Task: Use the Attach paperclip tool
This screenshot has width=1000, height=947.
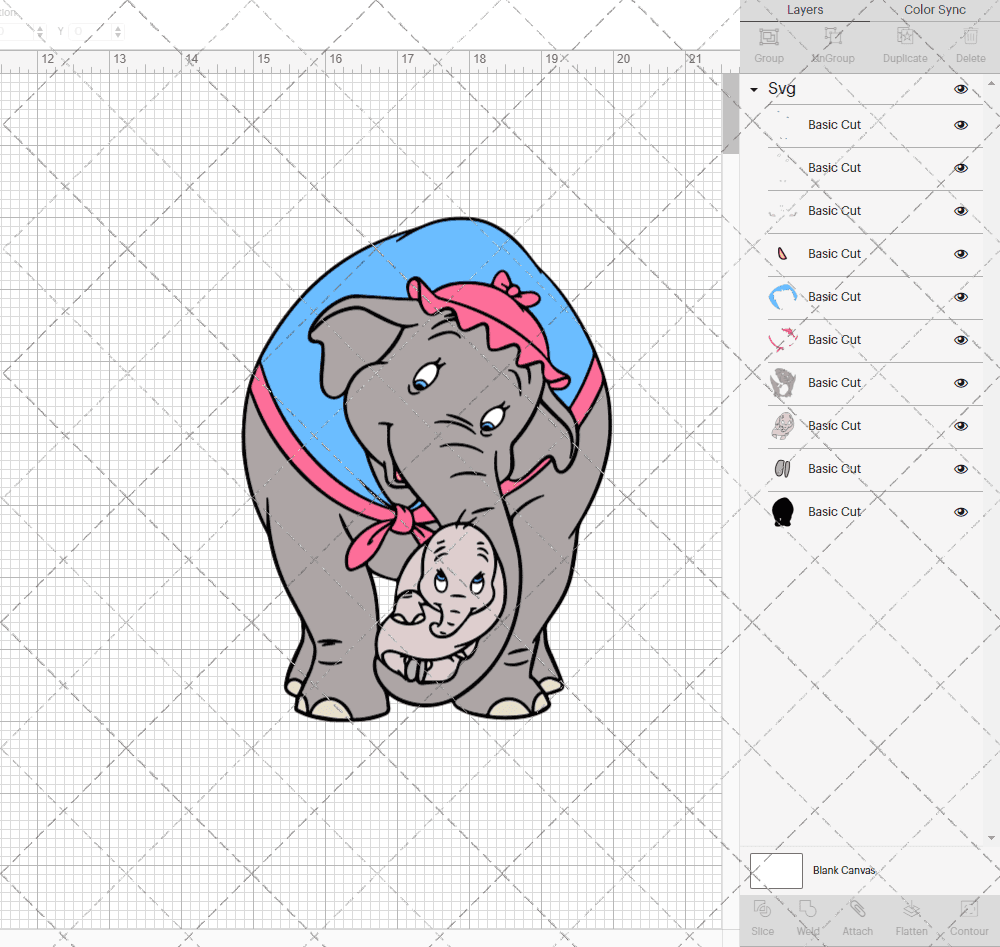Action: point(857,909)
